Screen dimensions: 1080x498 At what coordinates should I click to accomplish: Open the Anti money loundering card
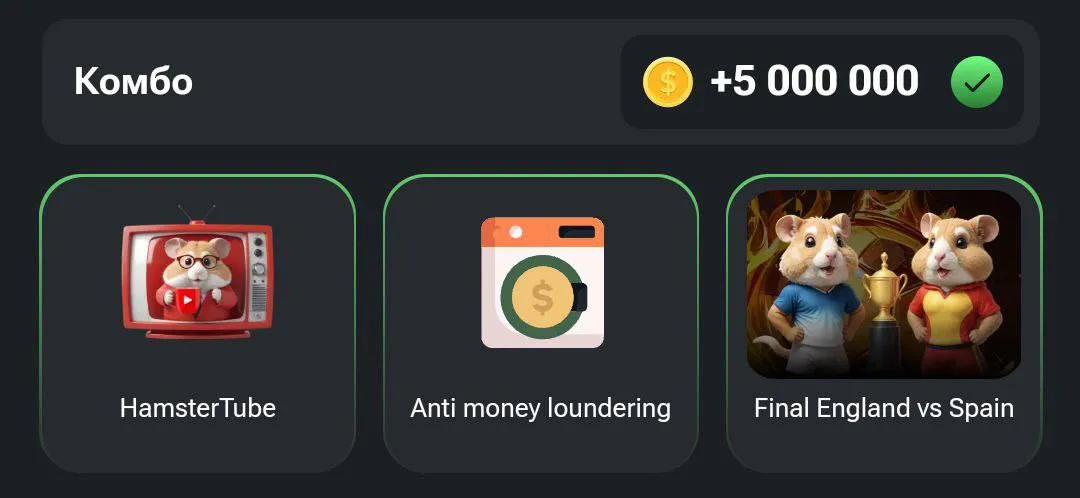coord(541,323)
